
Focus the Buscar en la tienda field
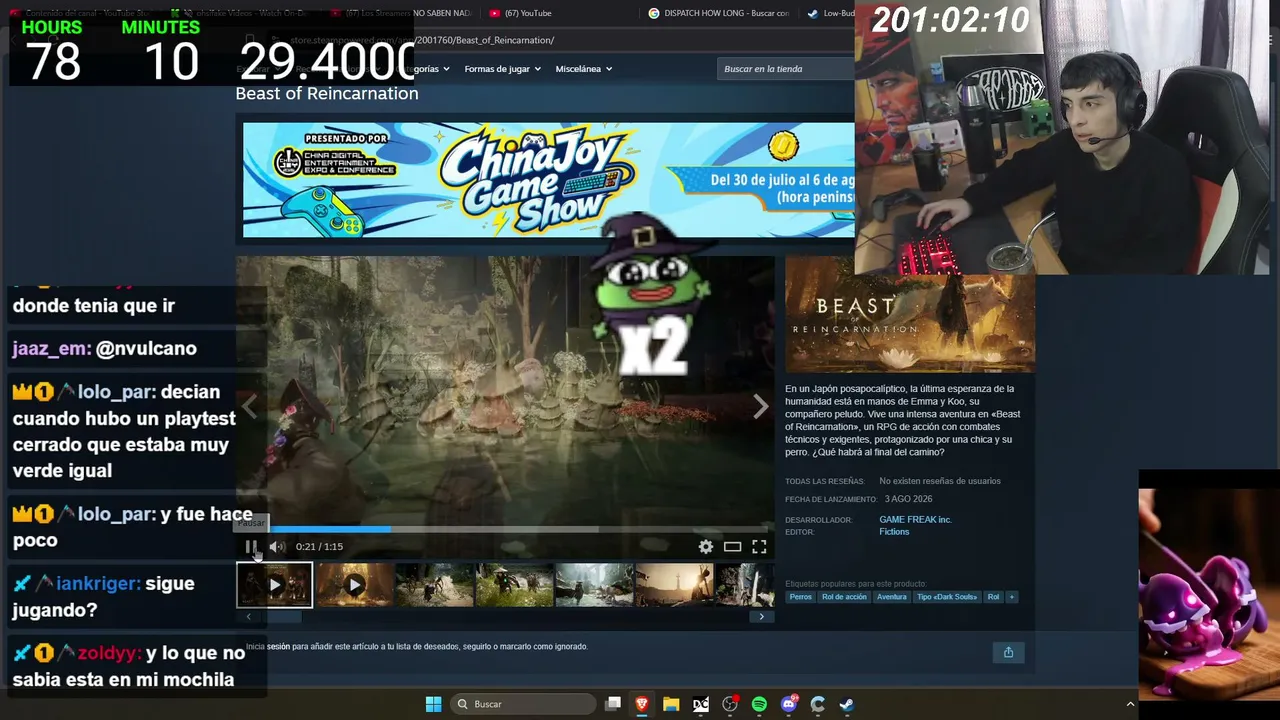(x=786, y=69)
